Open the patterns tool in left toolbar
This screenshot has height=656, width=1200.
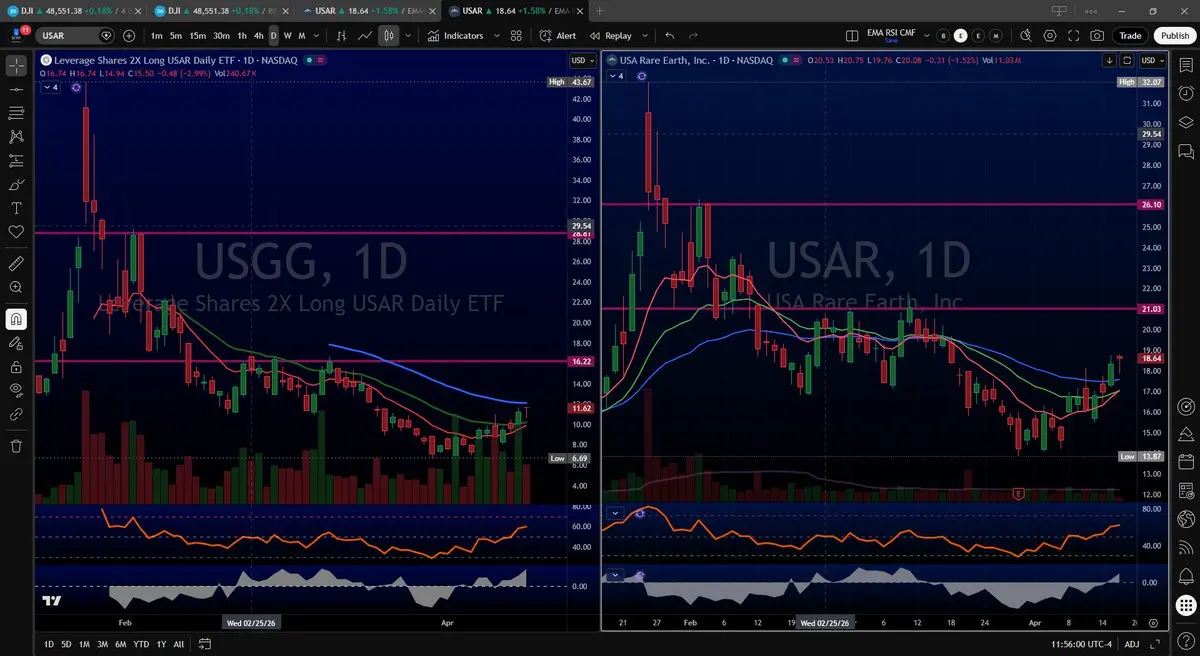[16, 137]
